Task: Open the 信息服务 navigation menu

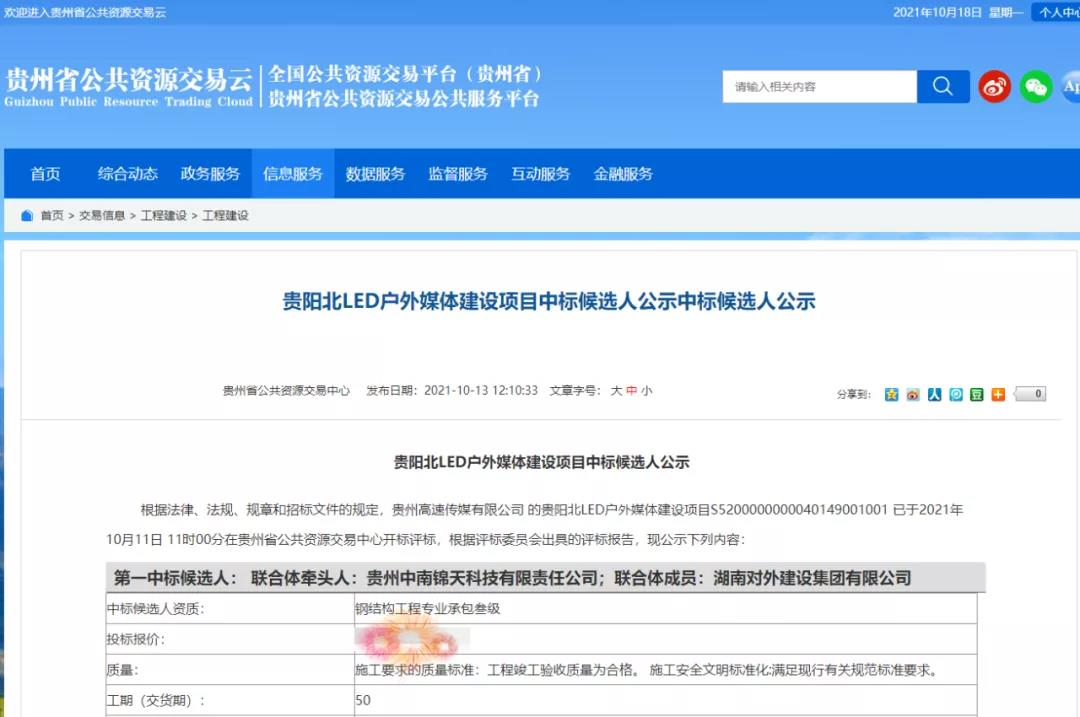Action: click(x=293, y=174)
